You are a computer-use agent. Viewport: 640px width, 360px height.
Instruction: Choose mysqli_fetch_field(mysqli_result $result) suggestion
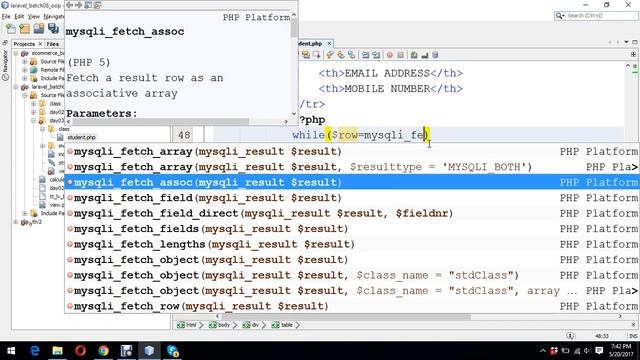pyautogui.click(x=352, y=198)
